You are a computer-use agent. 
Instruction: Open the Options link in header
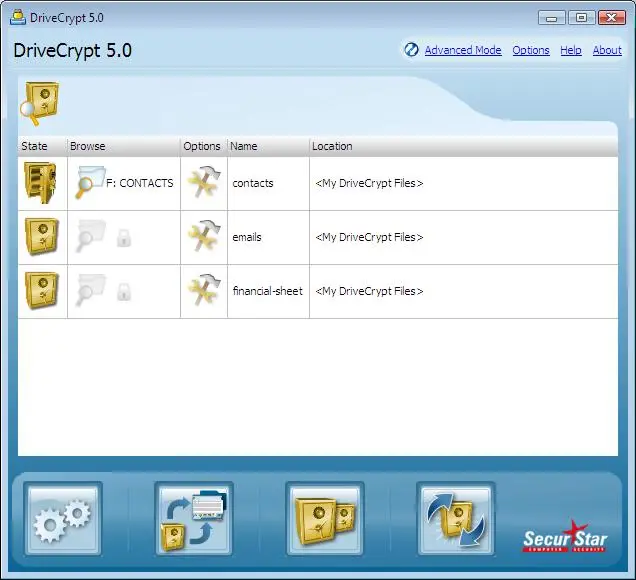[x=531, y=50]
